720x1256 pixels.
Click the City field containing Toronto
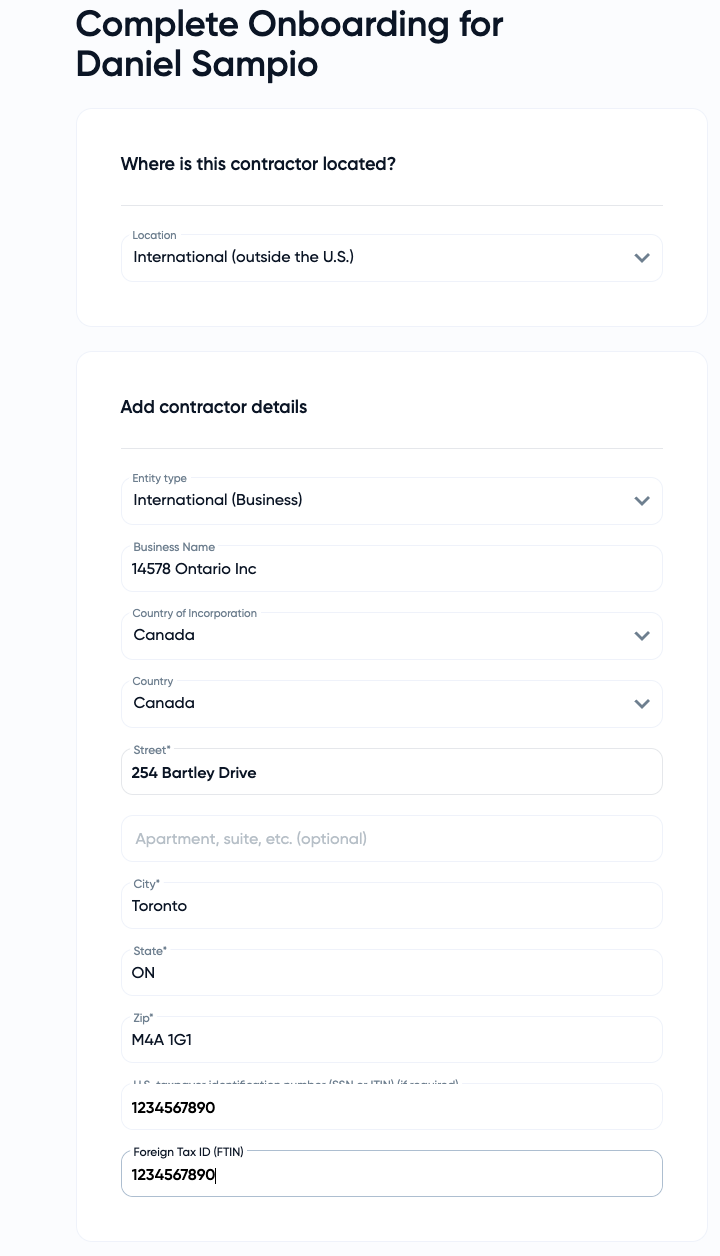point(390,906)
